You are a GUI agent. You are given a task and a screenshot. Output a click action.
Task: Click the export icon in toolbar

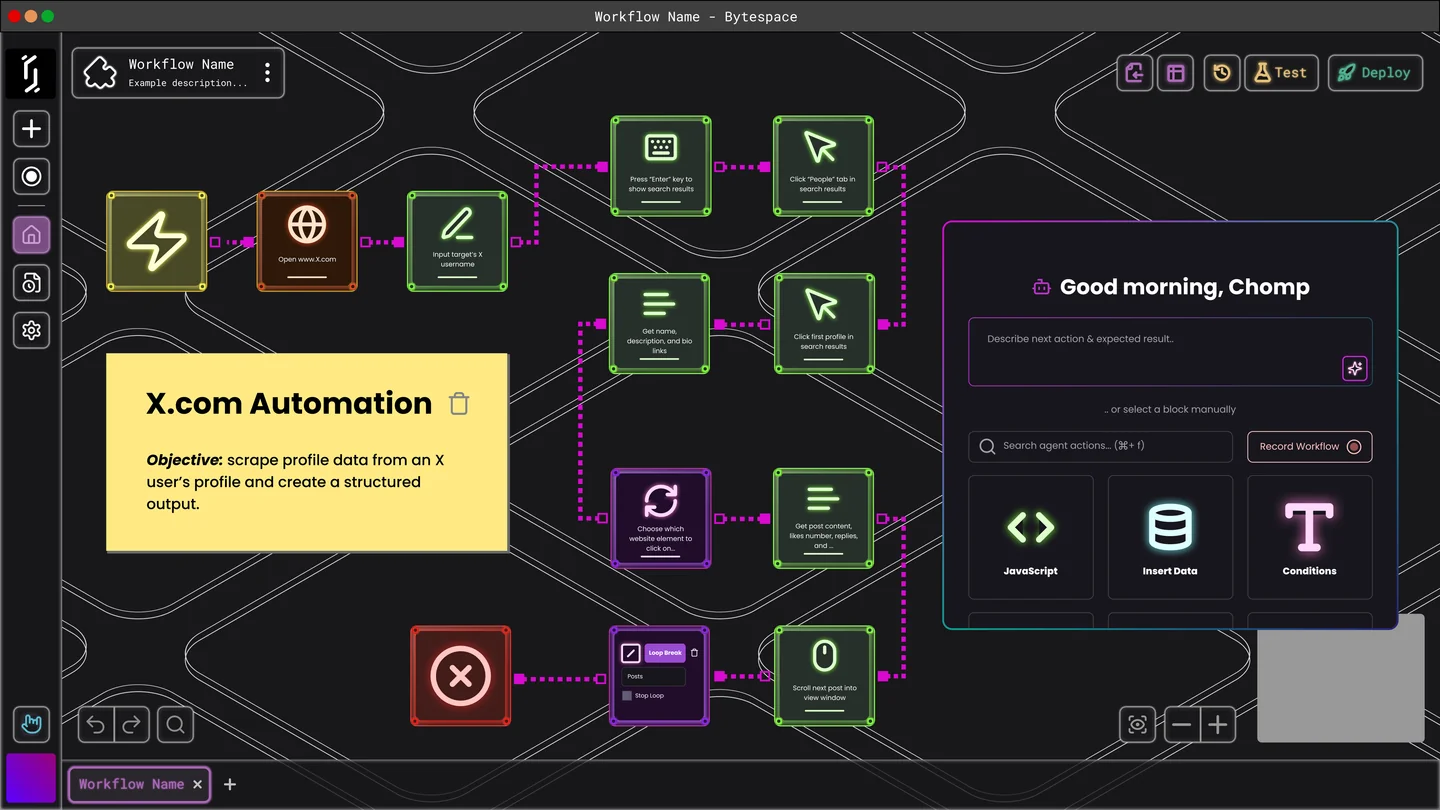(1135, 73)
